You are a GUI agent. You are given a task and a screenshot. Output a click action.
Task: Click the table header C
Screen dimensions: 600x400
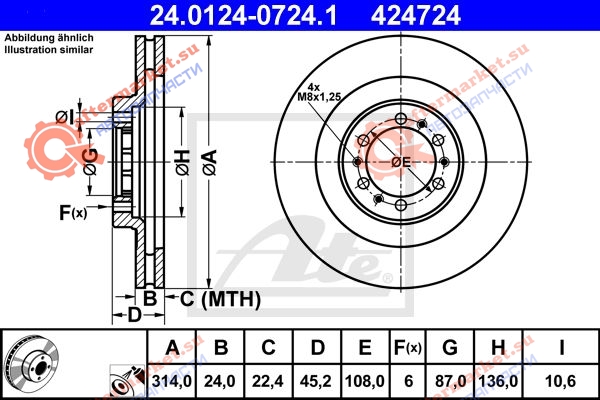pyautogui.click(x=268, y=348)
